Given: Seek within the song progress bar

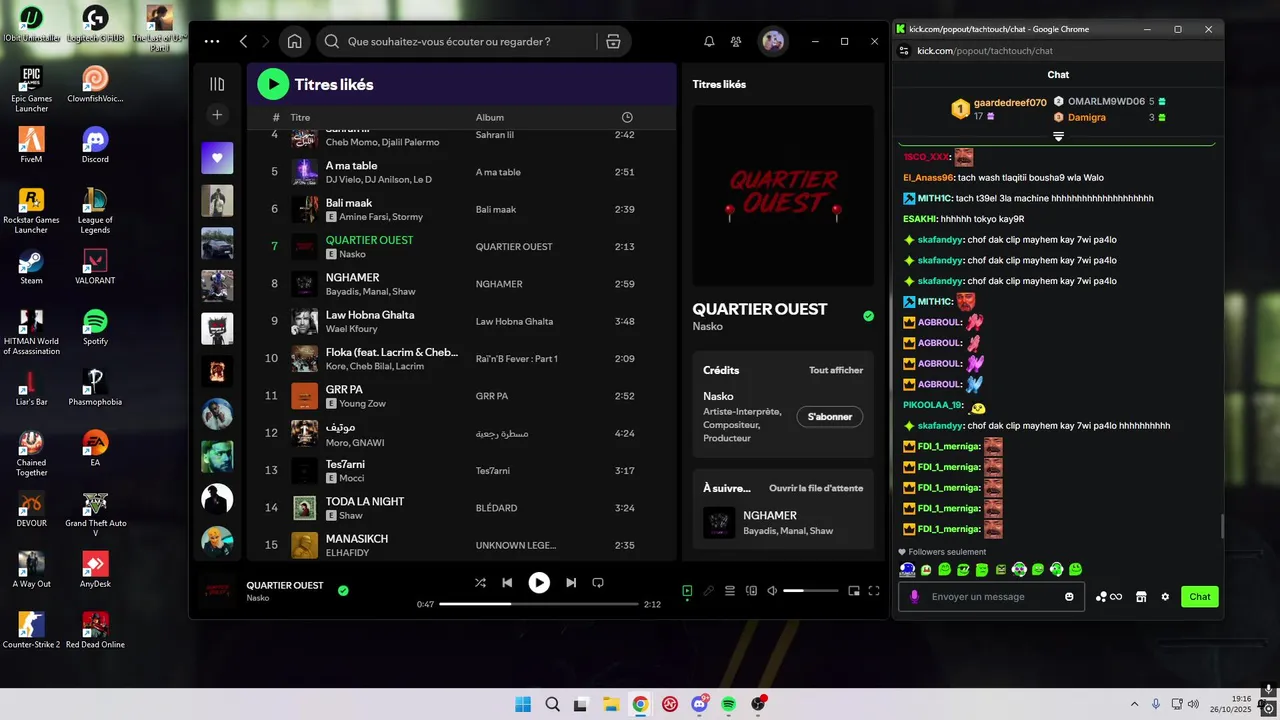Looking at the screenshot, I should point(538,604).
